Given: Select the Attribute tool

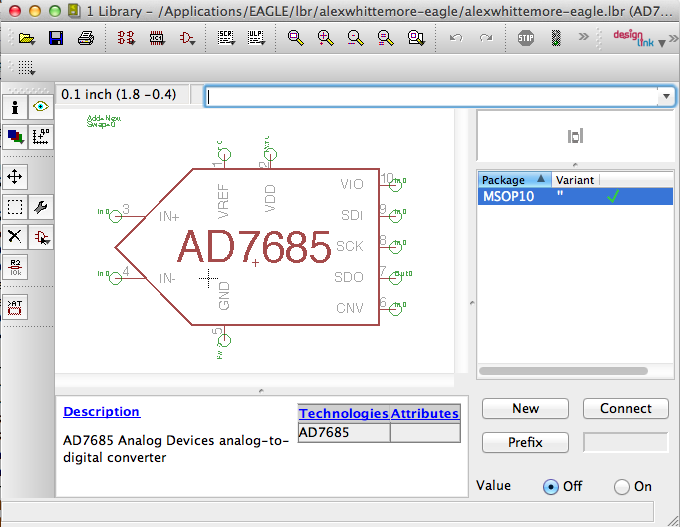Looking at the screenshot, I should tap(15, 307).
